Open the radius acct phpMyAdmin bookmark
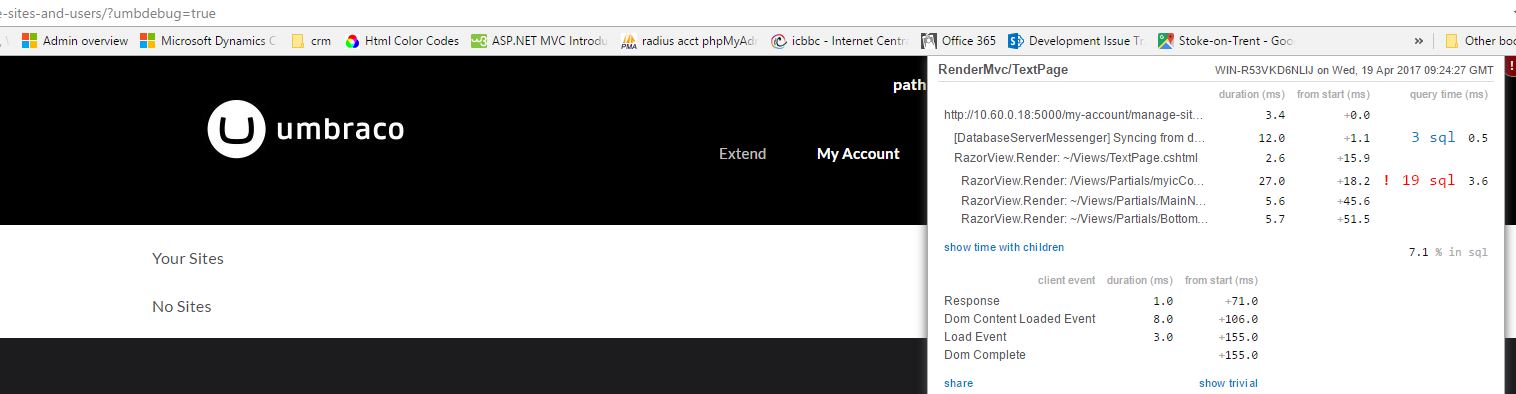The image size is (1516, 394). 689,41
